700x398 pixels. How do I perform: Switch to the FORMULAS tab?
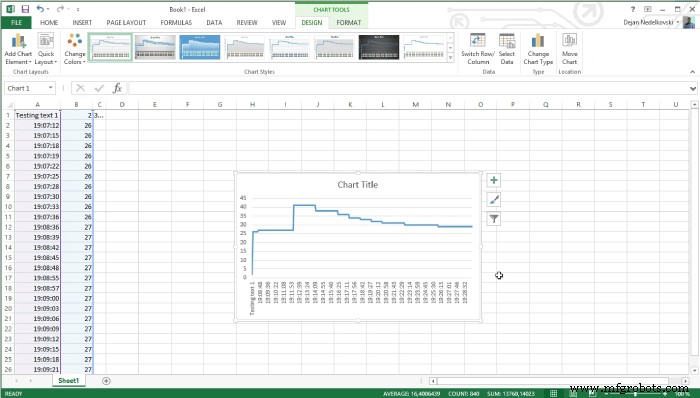click(x=176, y=22)
